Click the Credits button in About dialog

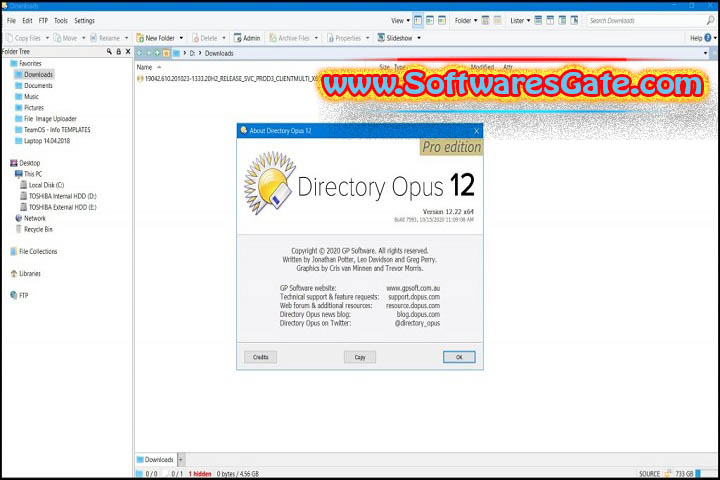click(x=260, y=357)
